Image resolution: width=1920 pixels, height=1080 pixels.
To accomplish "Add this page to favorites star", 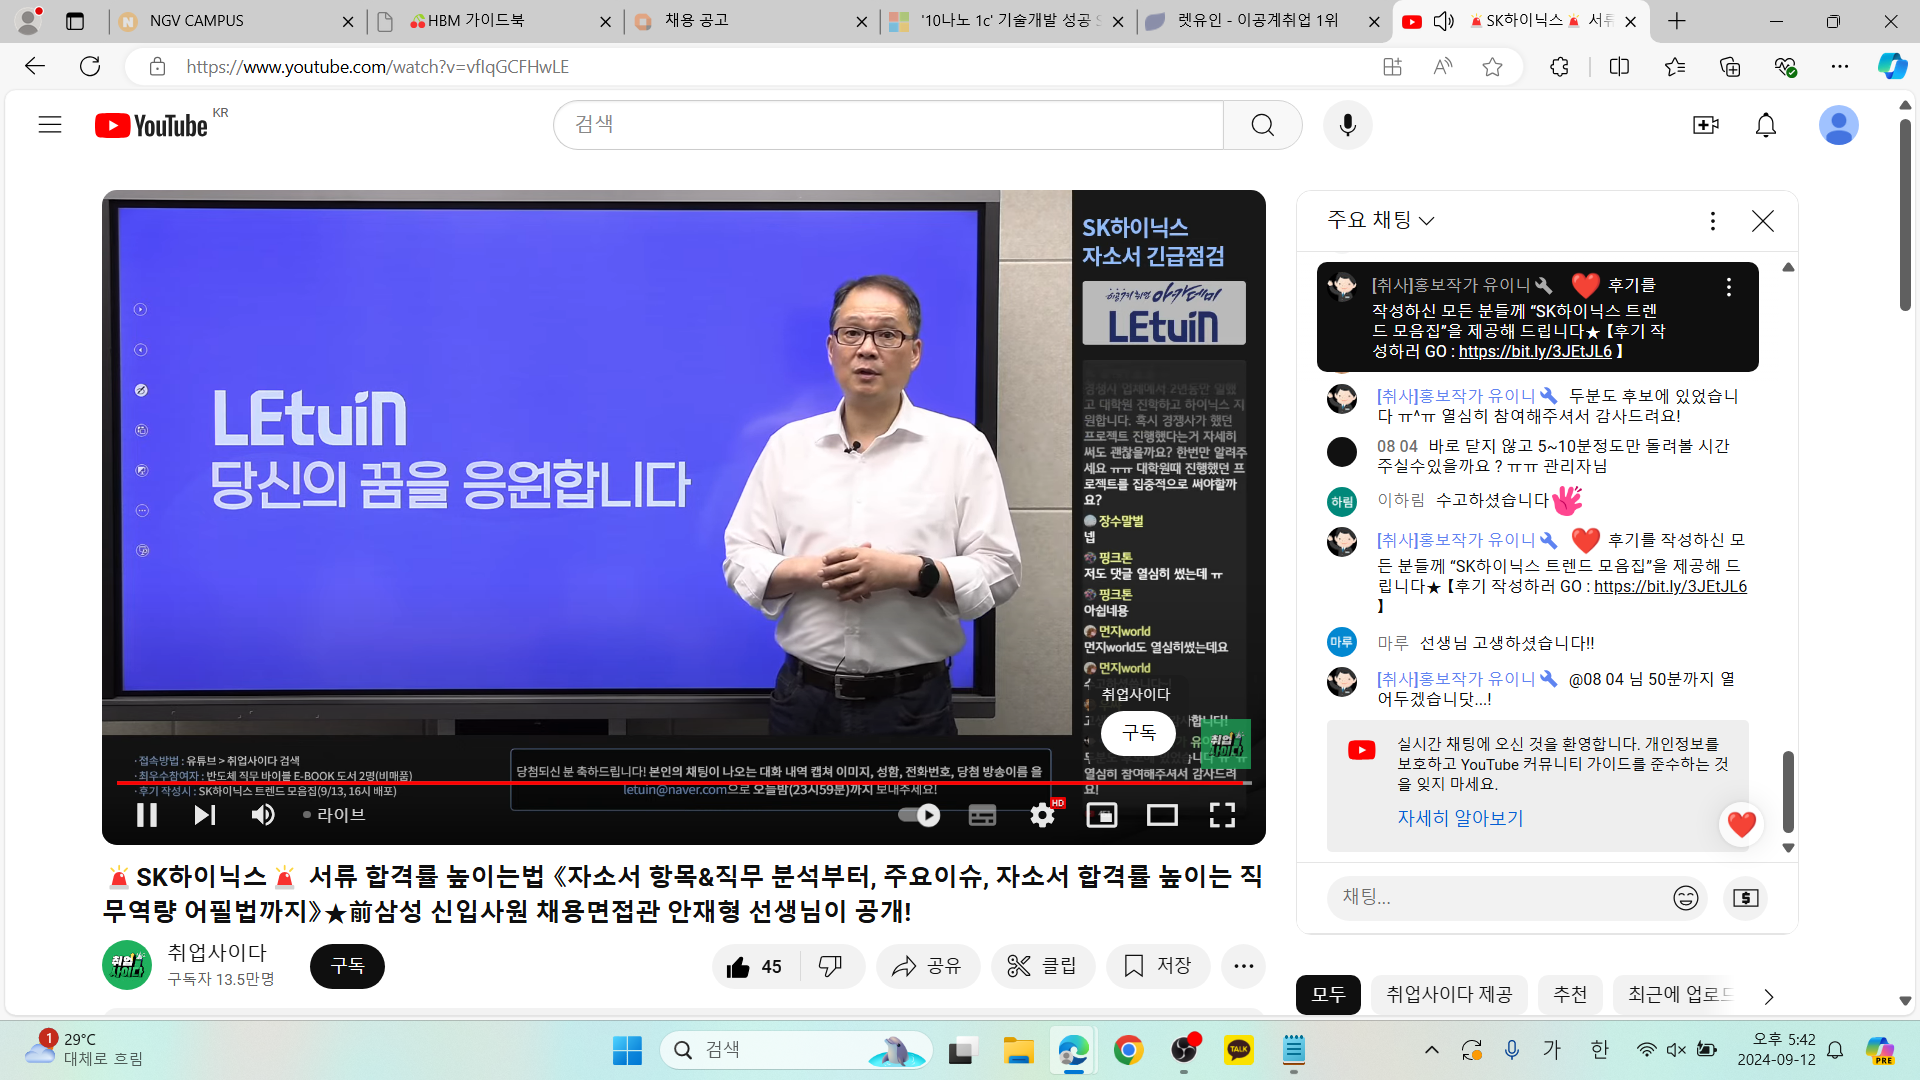I will (x=1493, y=67).
